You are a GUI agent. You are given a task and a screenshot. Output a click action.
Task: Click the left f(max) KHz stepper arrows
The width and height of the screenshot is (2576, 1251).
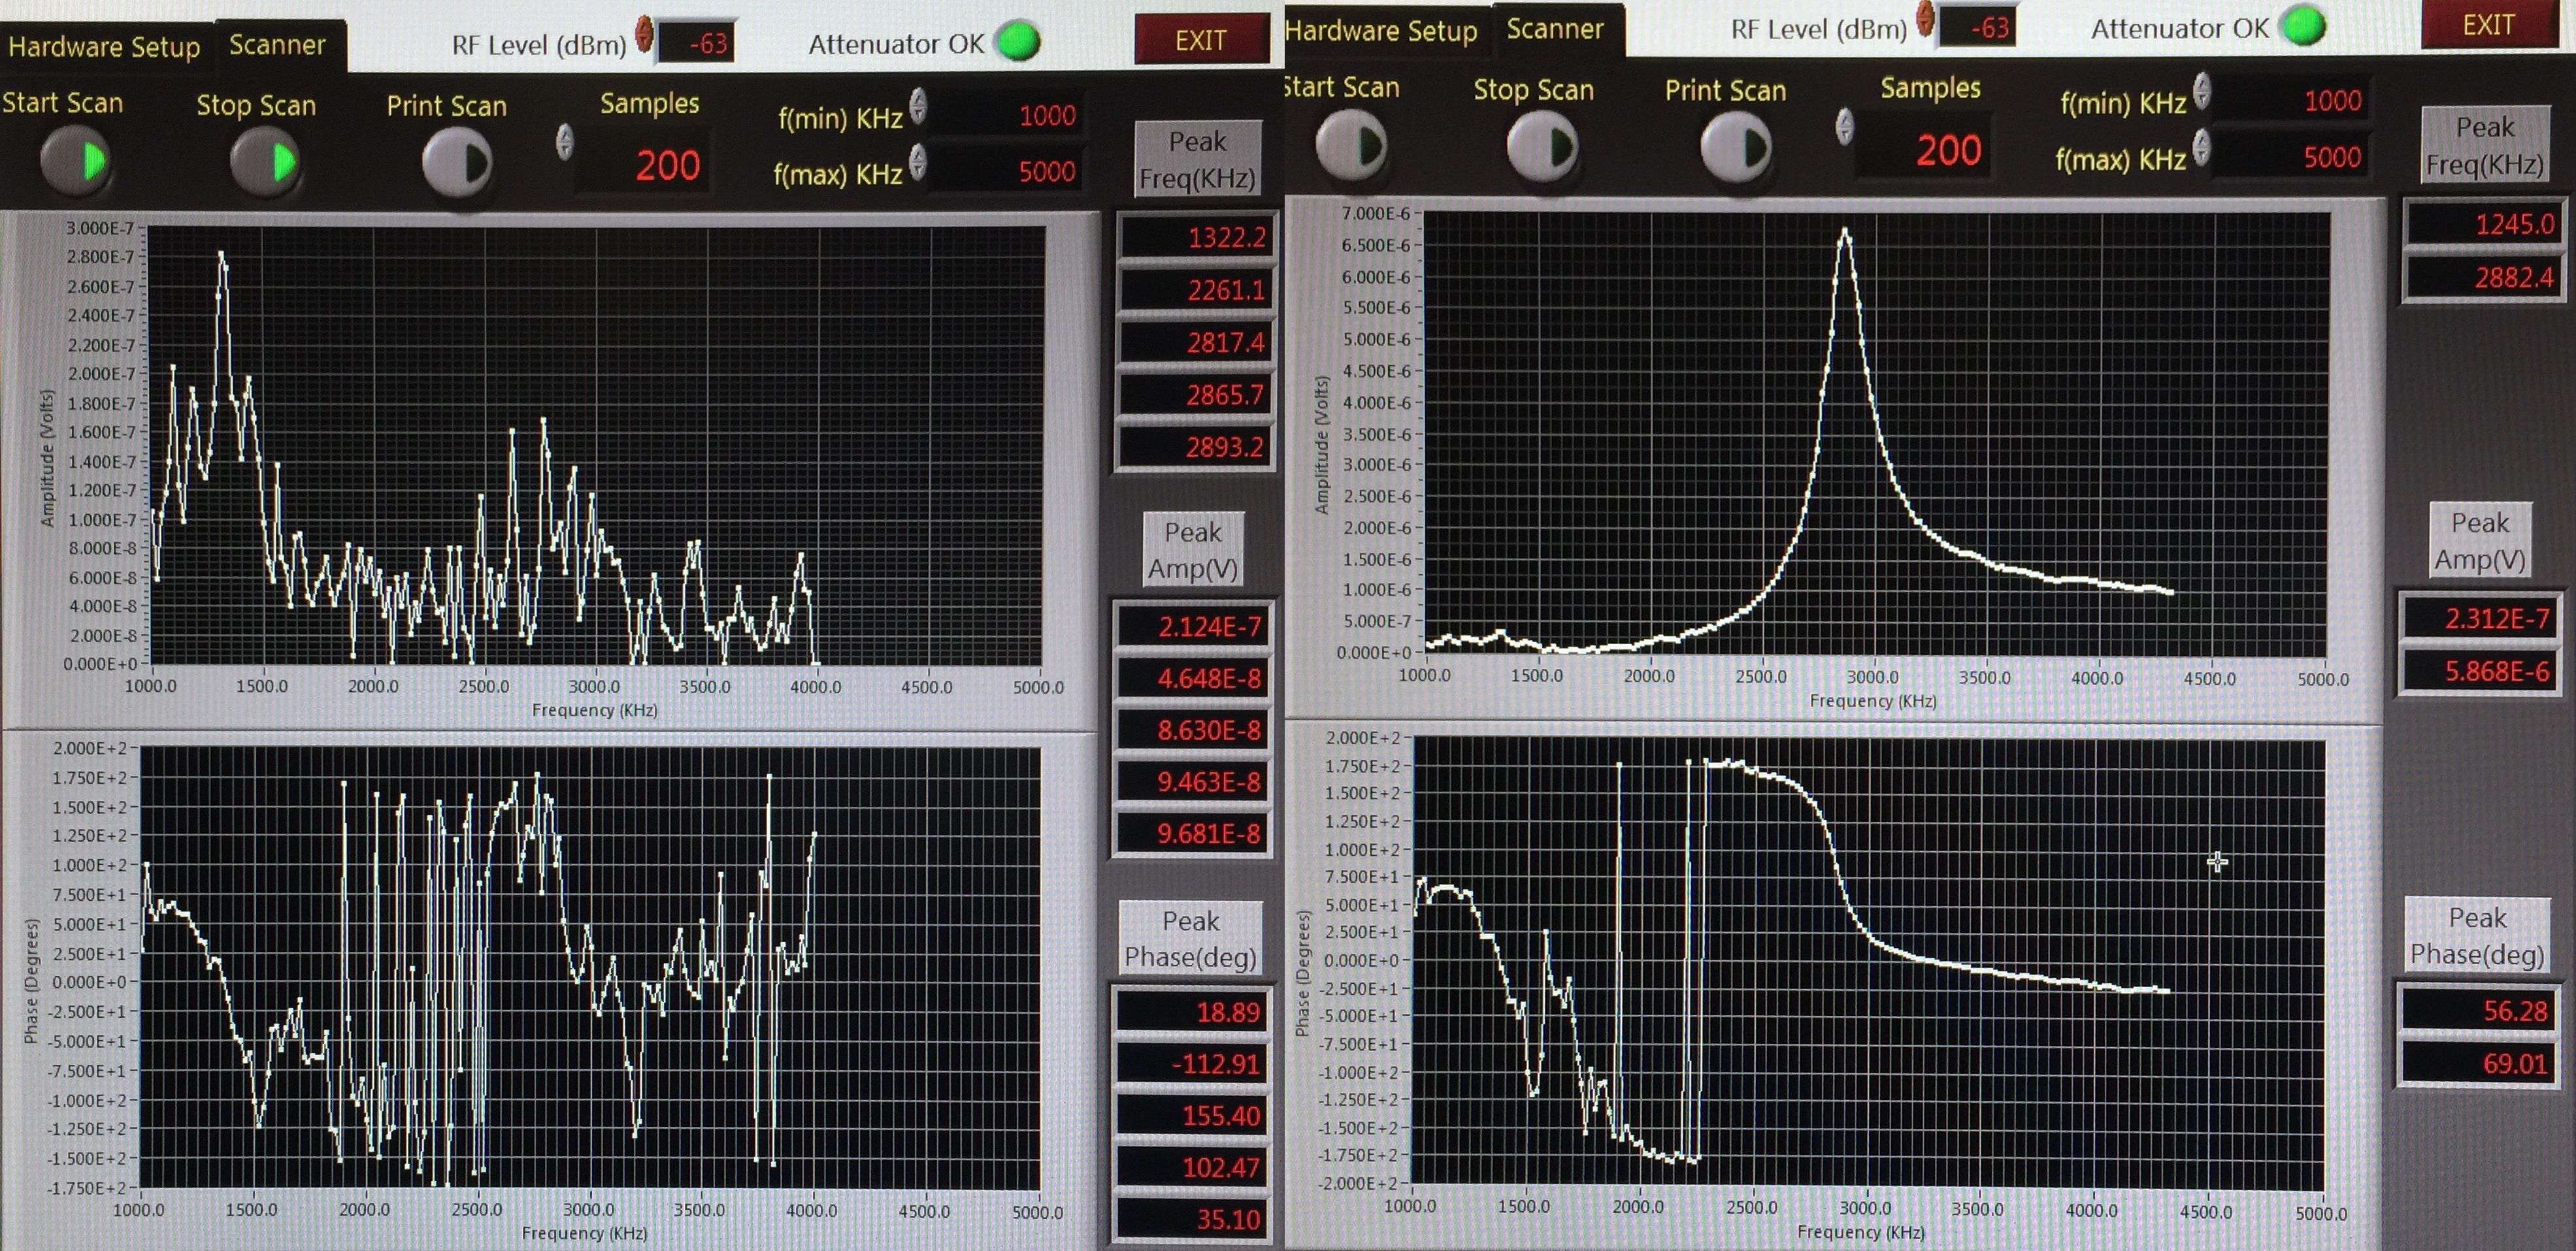point(918,162)
